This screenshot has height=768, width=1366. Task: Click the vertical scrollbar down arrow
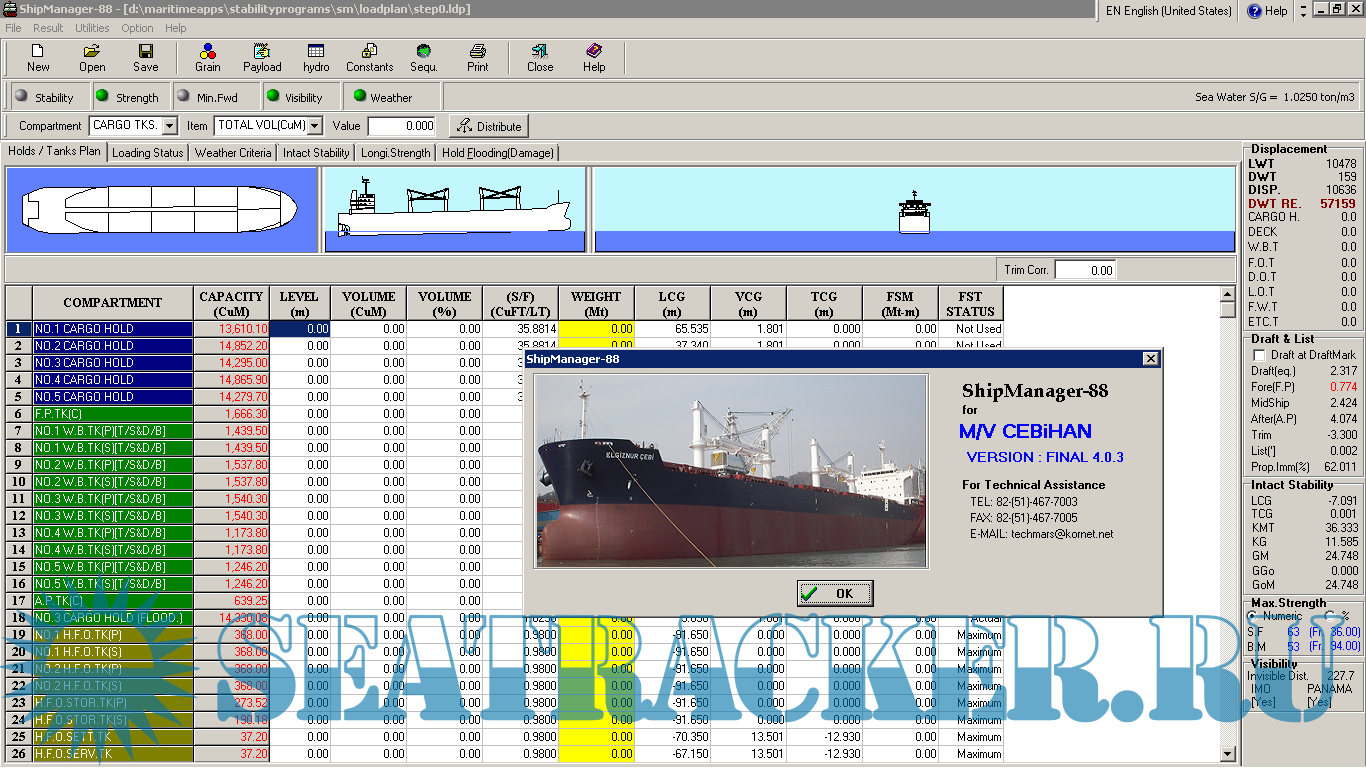[x=1228, y=754]
